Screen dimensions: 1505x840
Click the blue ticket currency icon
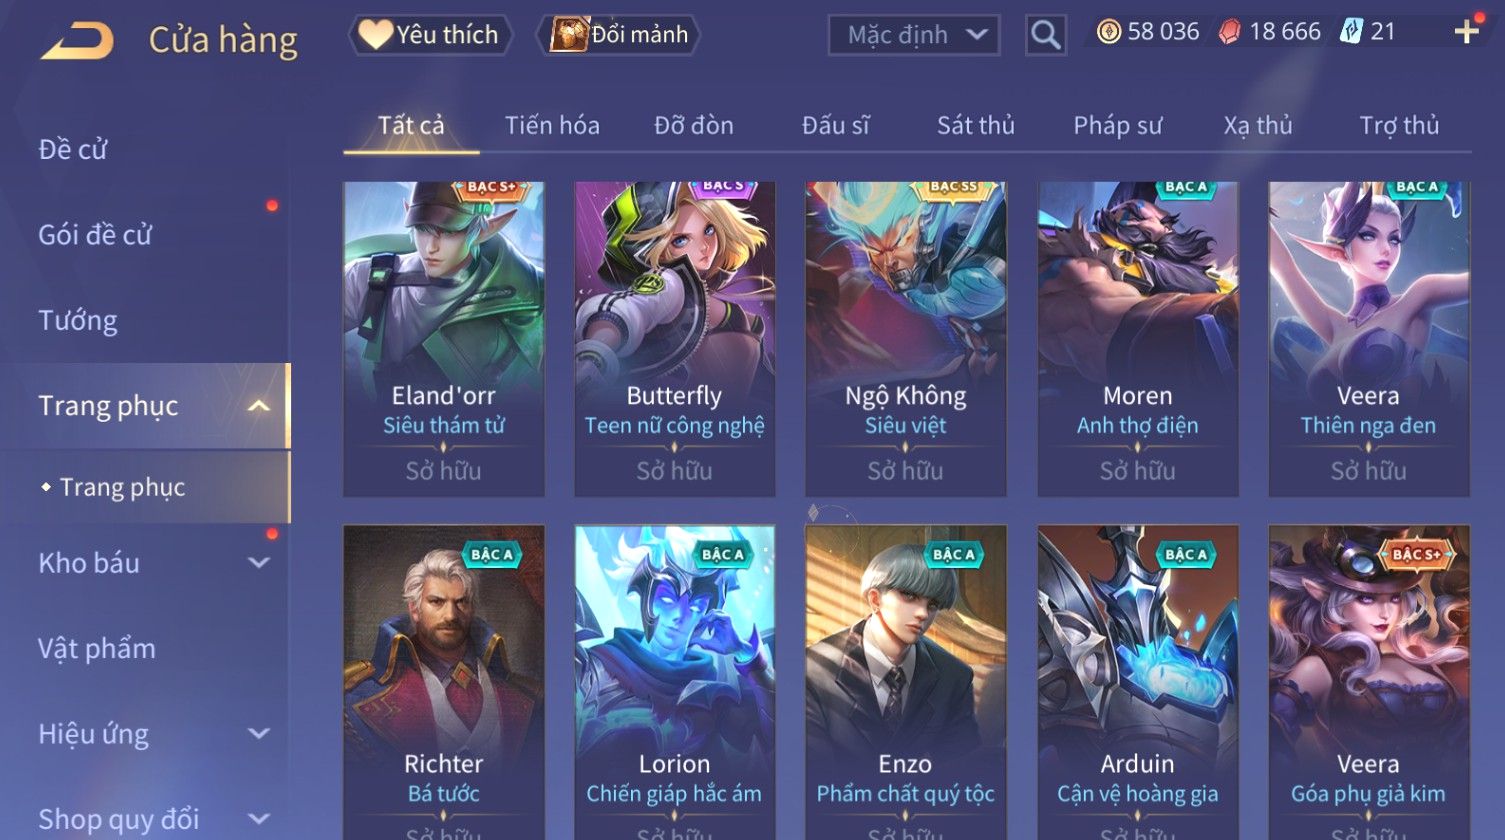coord(1353,32)
